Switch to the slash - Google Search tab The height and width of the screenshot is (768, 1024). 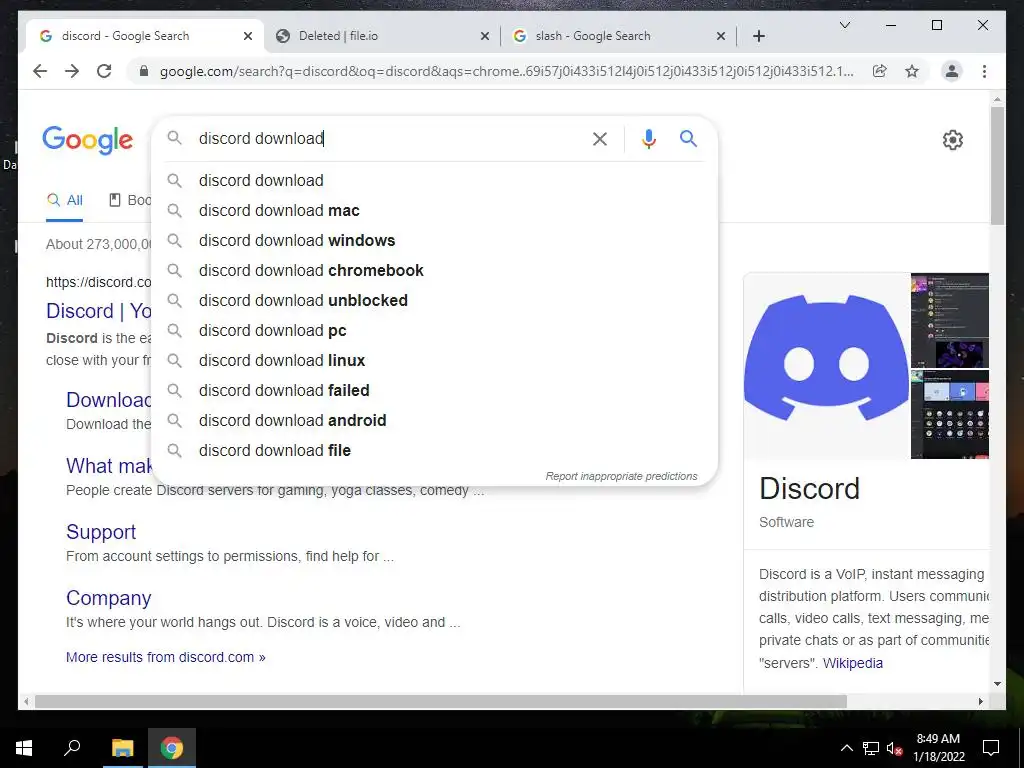619,36
